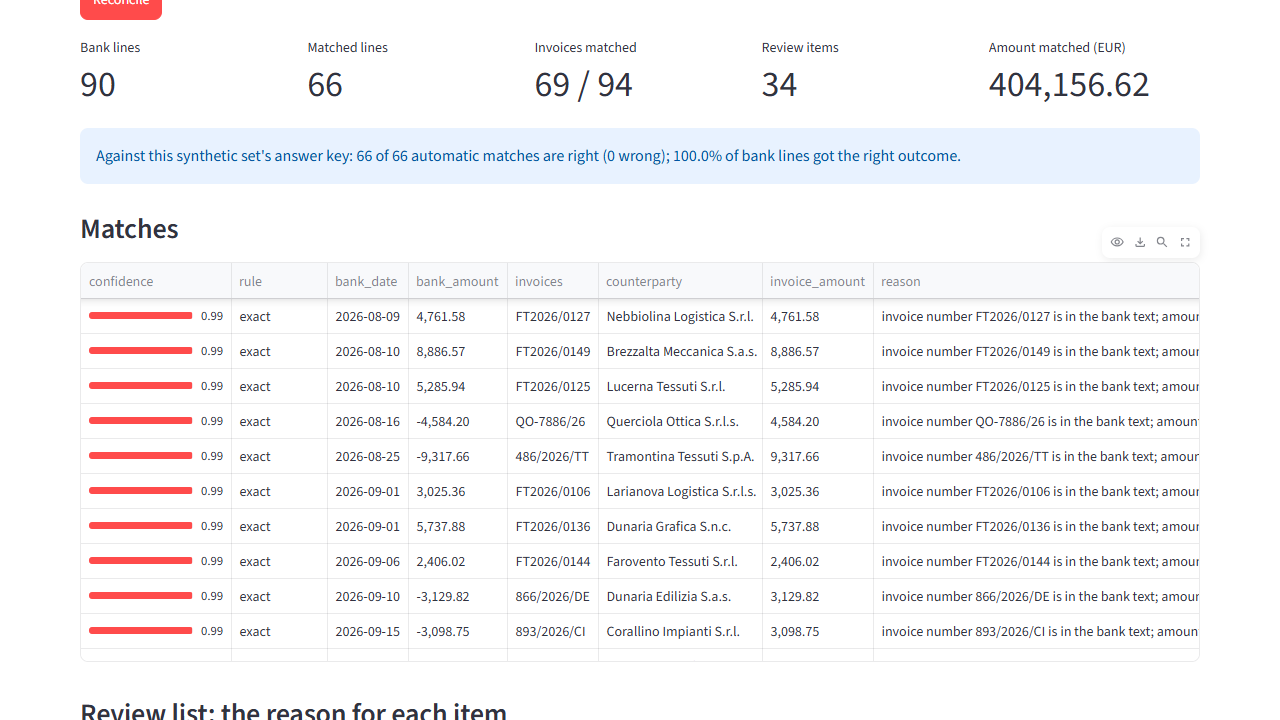
Task: Click the Invoices matched value 69 / 94
Action: (583, 84)
